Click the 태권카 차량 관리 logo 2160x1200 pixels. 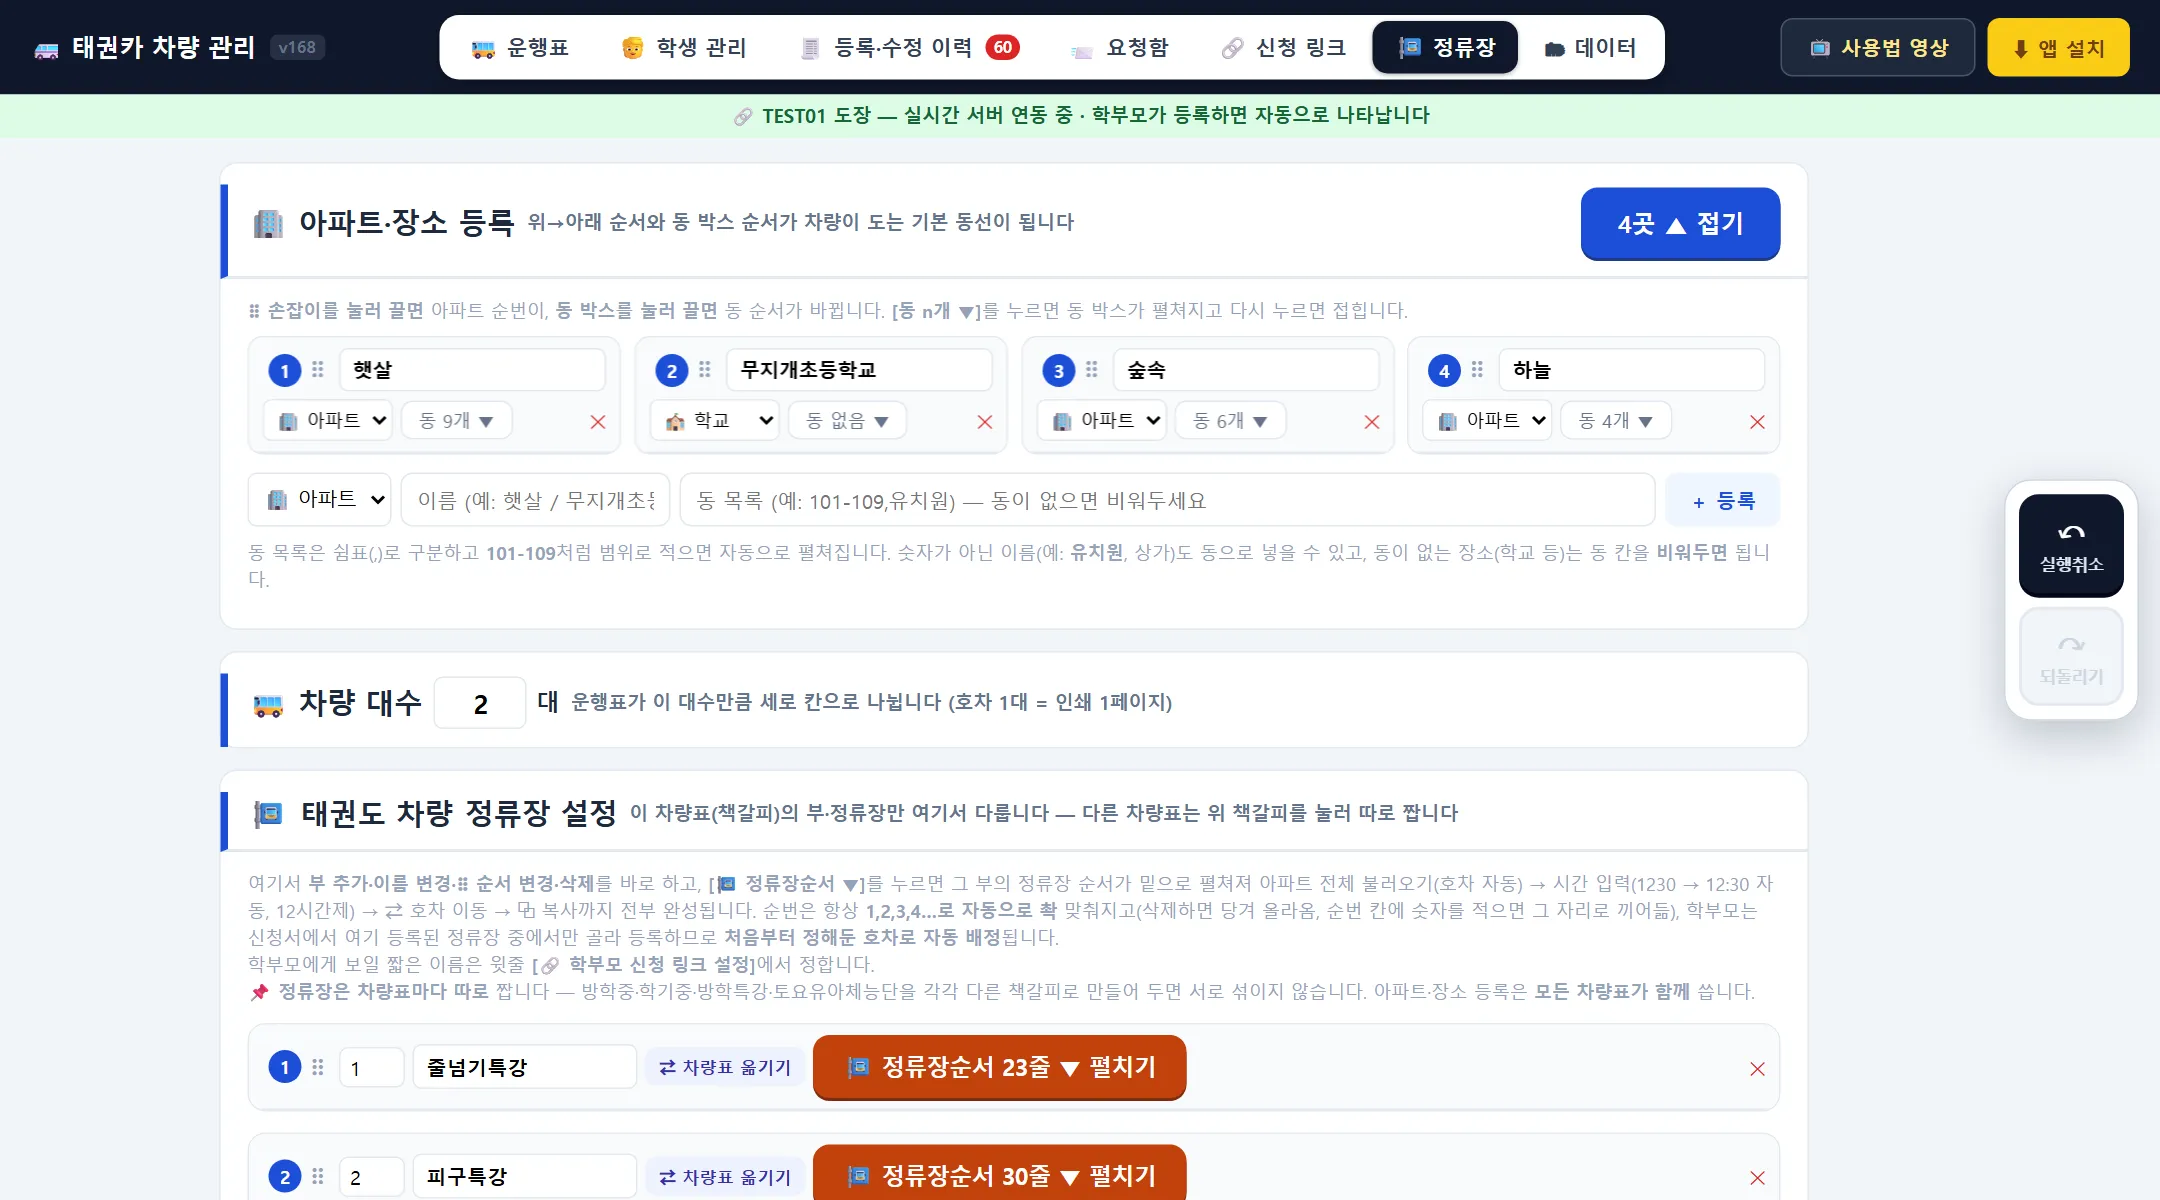145,47
